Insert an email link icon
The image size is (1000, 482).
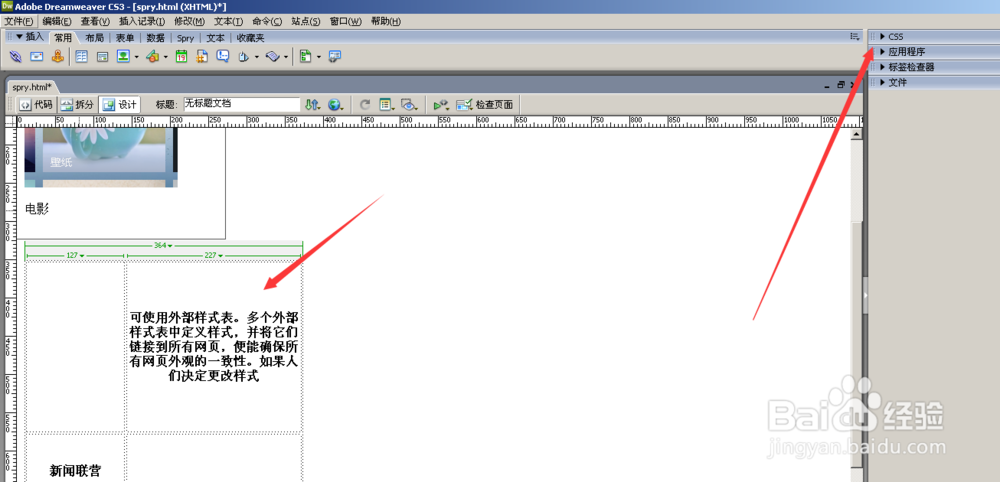pos(36,57)
